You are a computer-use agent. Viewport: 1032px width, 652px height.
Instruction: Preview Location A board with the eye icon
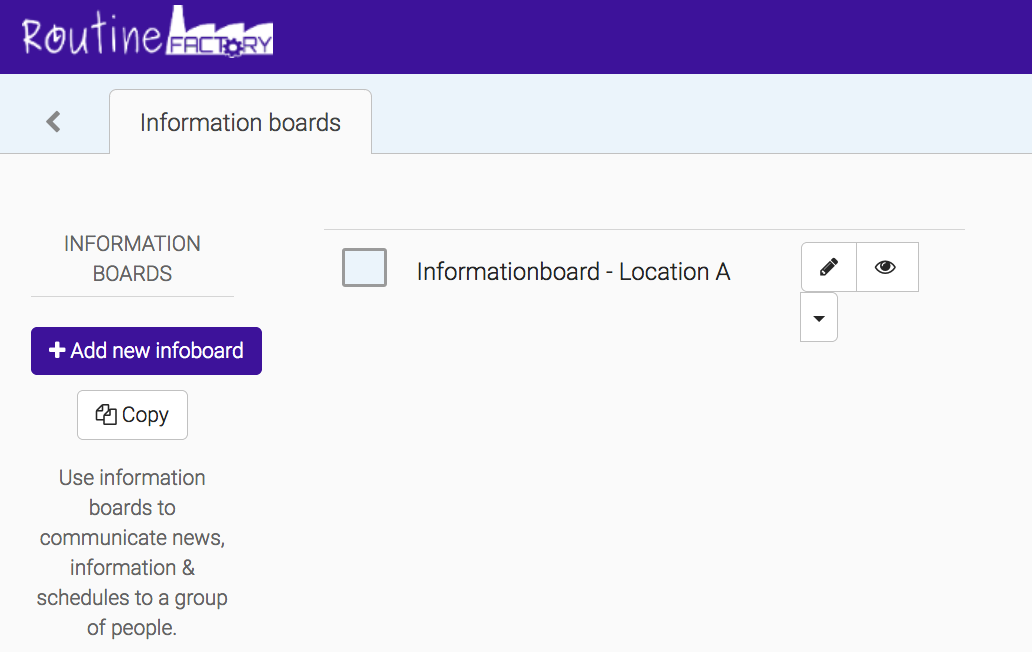[887, 266]
